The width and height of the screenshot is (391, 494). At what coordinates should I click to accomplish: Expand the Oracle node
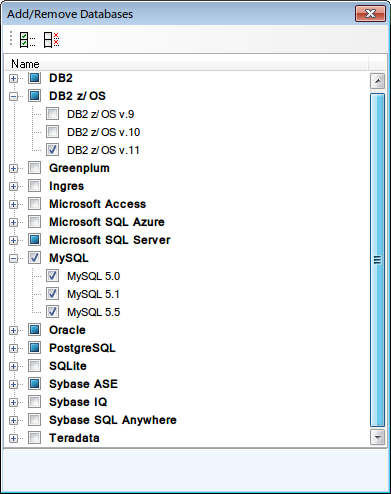point(13,331)
